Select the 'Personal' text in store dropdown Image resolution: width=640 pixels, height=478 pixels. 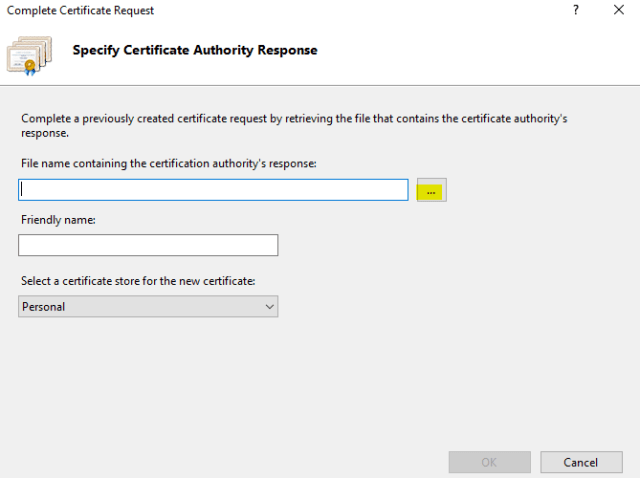pos(44,307)
